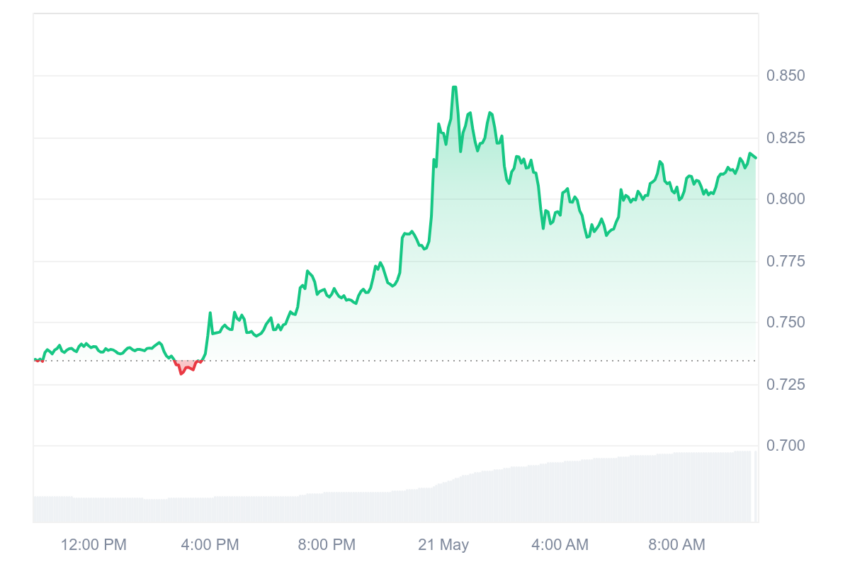Click the 0.850 price axis label
850x567 pixels.
(785, 75)
